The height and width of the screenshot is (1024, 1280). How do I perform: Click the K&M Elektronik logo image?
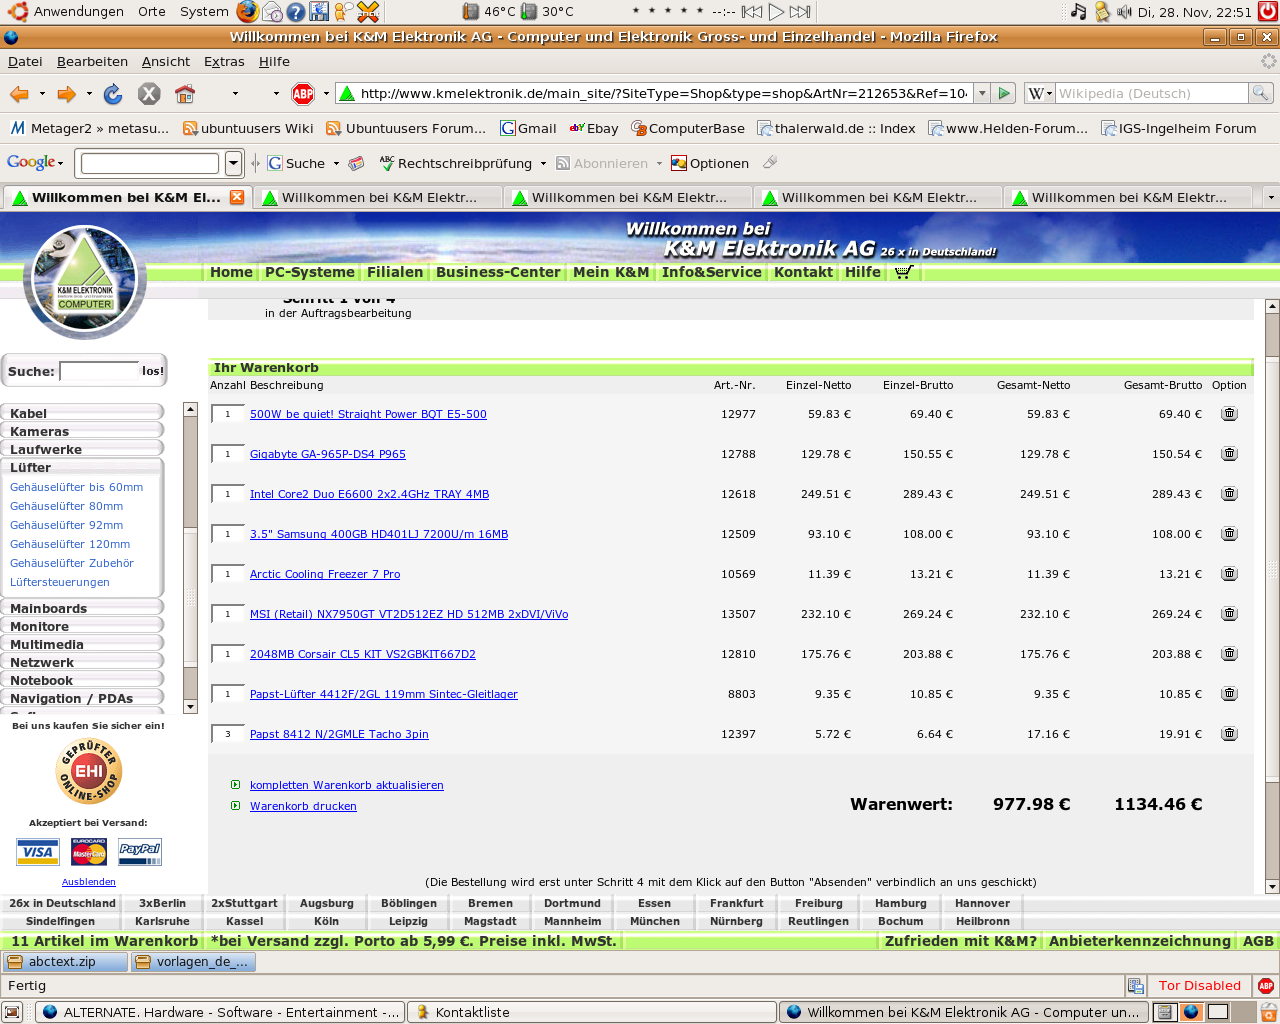(x=85, y=282)
